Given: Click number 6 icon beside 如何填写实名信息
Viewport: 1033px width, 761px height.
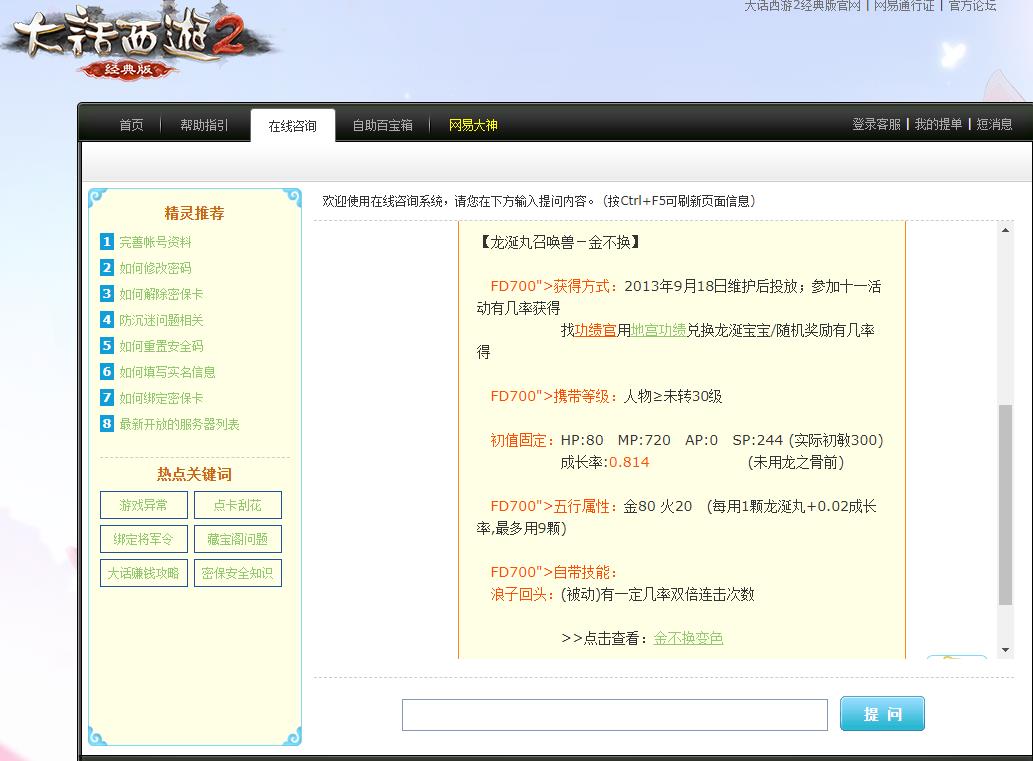Looking at the screenshot, I should click(x=107, y=372).
